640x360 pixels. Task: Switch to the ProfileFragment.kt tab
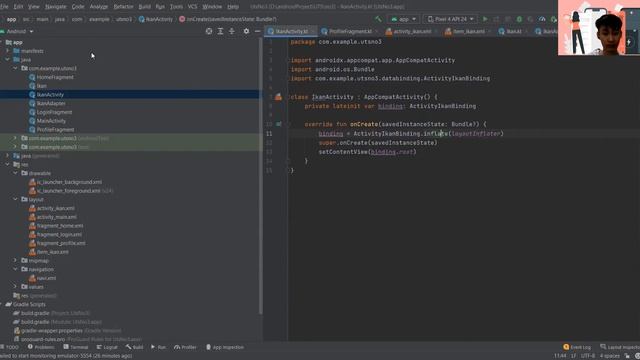350,31
